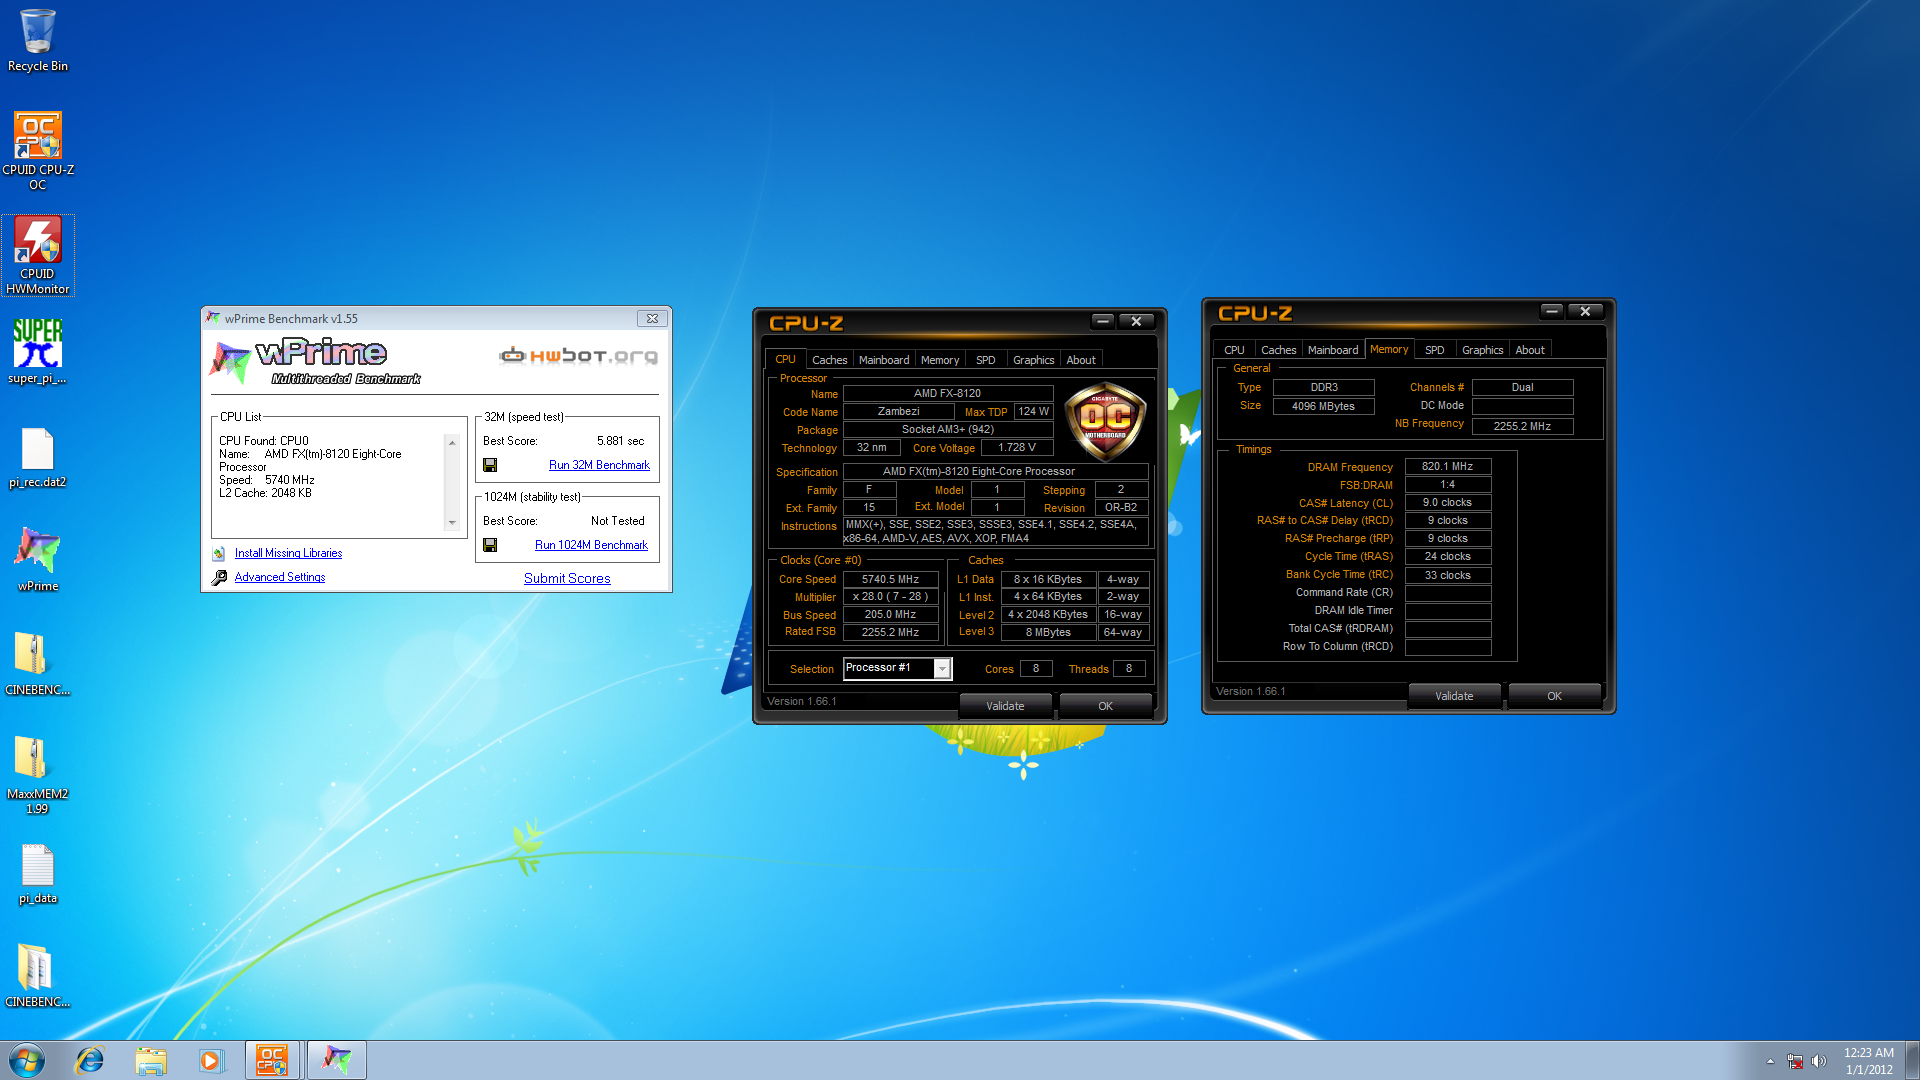The height and width of the screenshot is (1080, 1920).
Task: Switch to CPU tab in right CPU-Z window
Action: pos(1234,350)
